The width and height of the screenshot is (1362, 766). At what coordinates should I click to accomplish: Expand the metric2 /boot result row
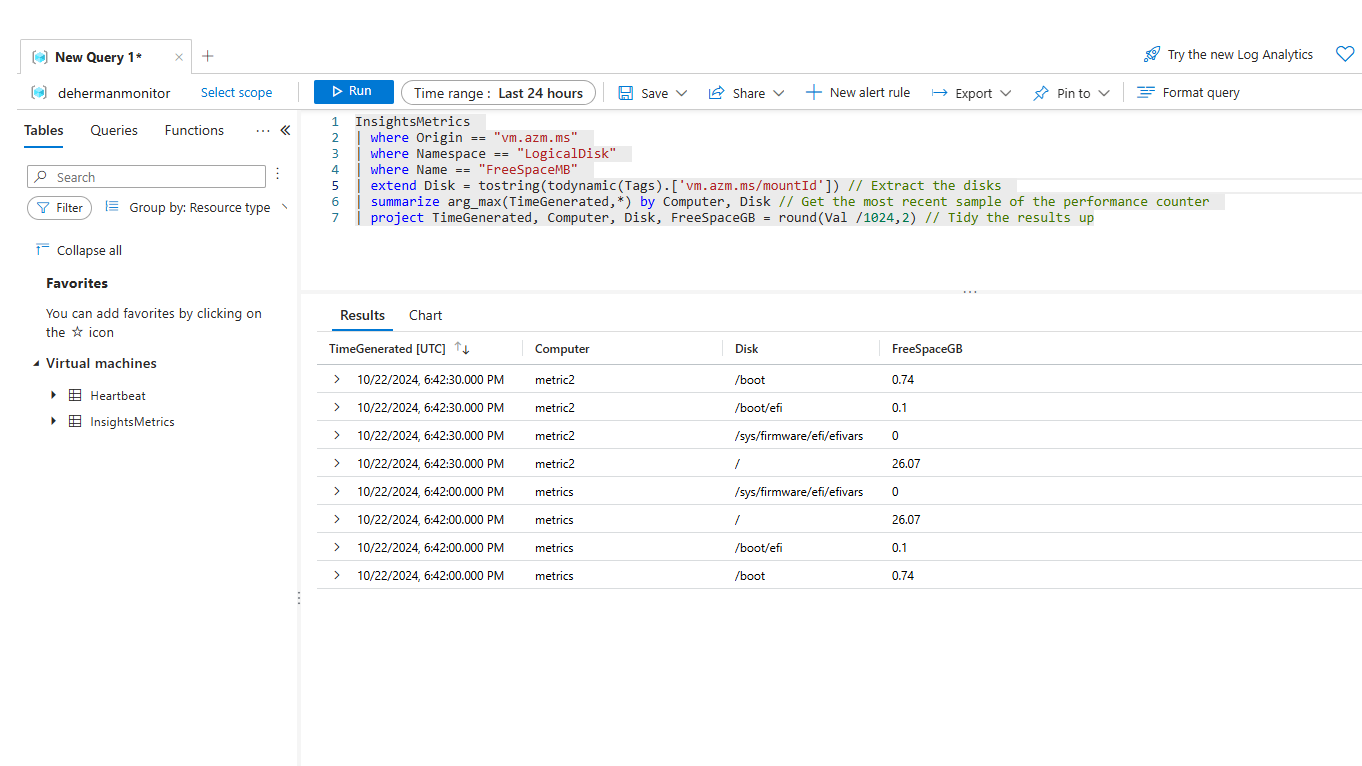pyautogui.click(x=336, y=379)
